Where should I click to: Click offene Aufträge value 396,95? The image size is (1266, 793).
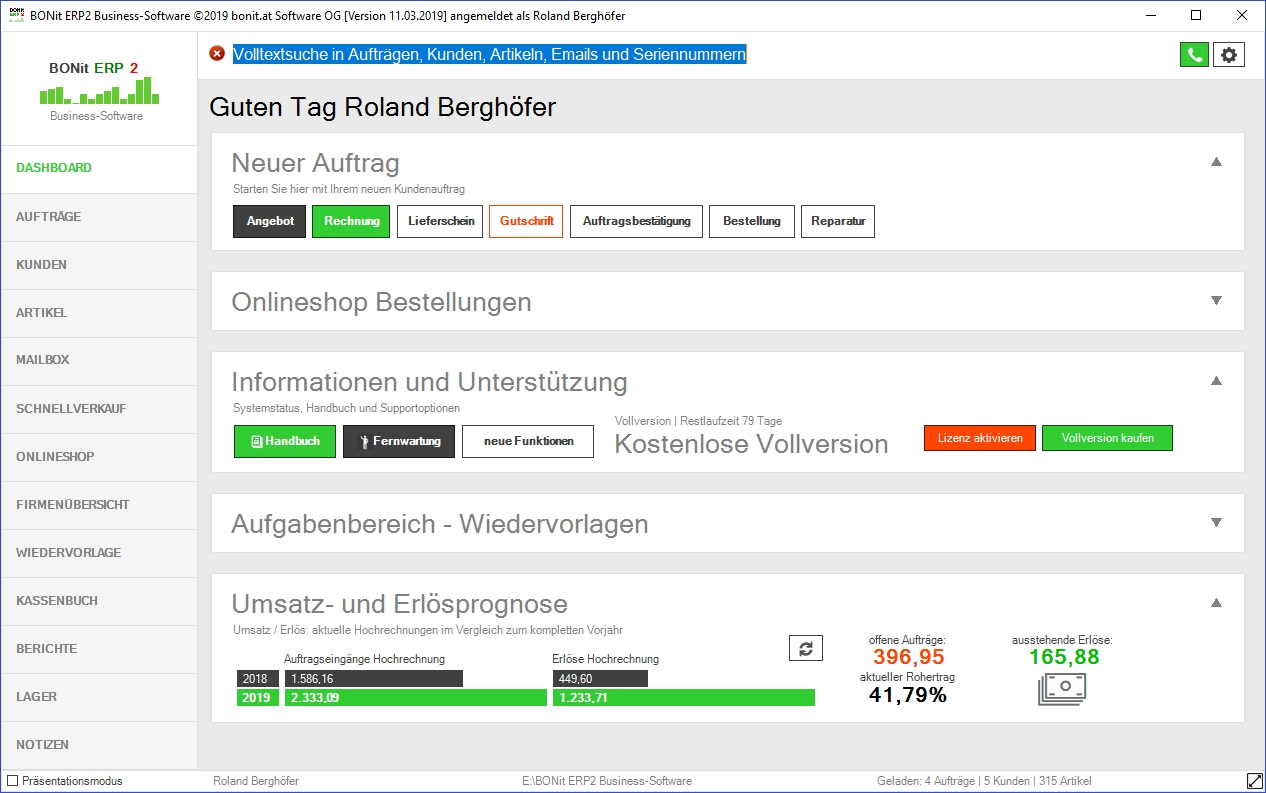(x=908, y=658)
